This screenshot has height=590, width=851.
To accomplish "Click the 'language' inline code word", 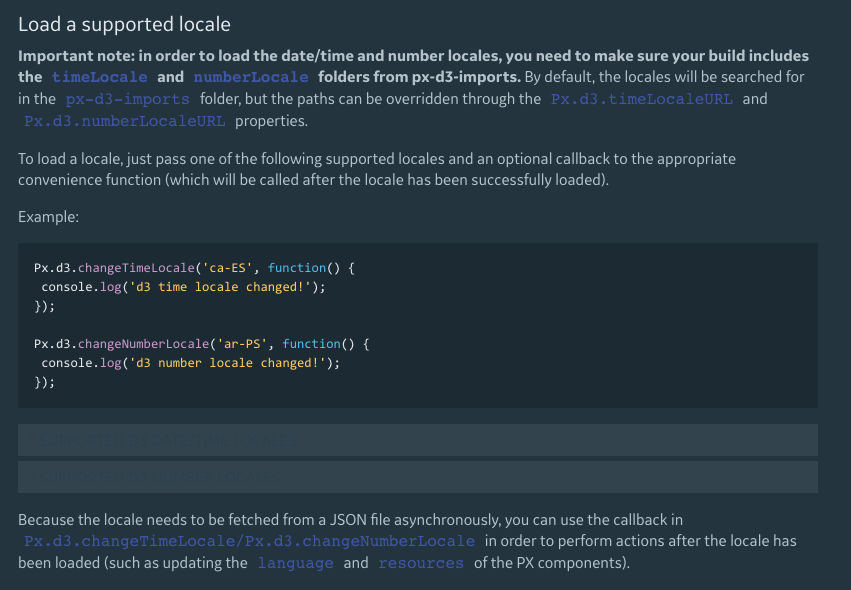I will 296,563.
